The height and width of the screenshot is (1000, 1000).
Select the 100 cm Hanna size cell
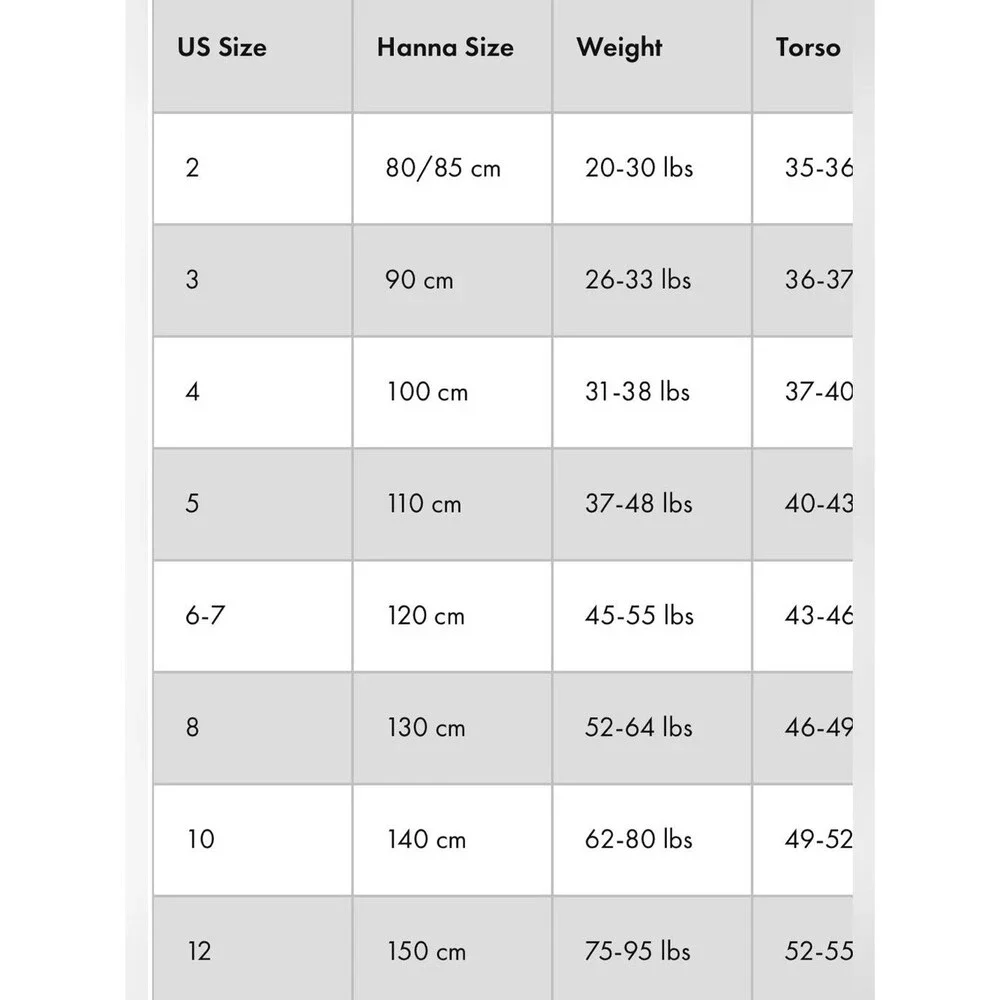(x=452, y=392)
